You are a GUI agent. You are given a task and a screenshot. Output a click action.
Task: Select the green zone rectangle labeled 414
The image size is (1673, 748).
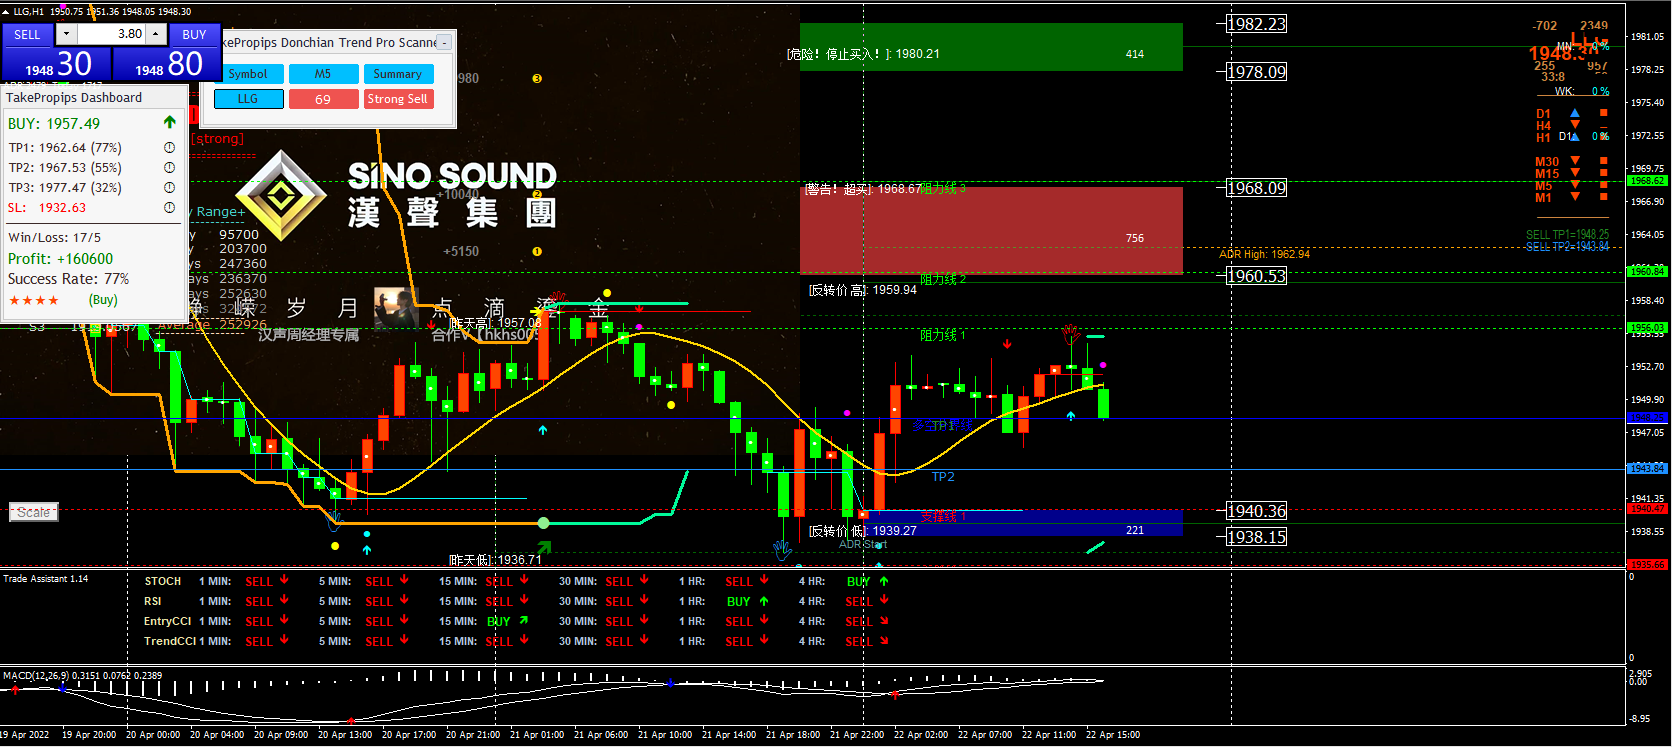tap(991, 47)
